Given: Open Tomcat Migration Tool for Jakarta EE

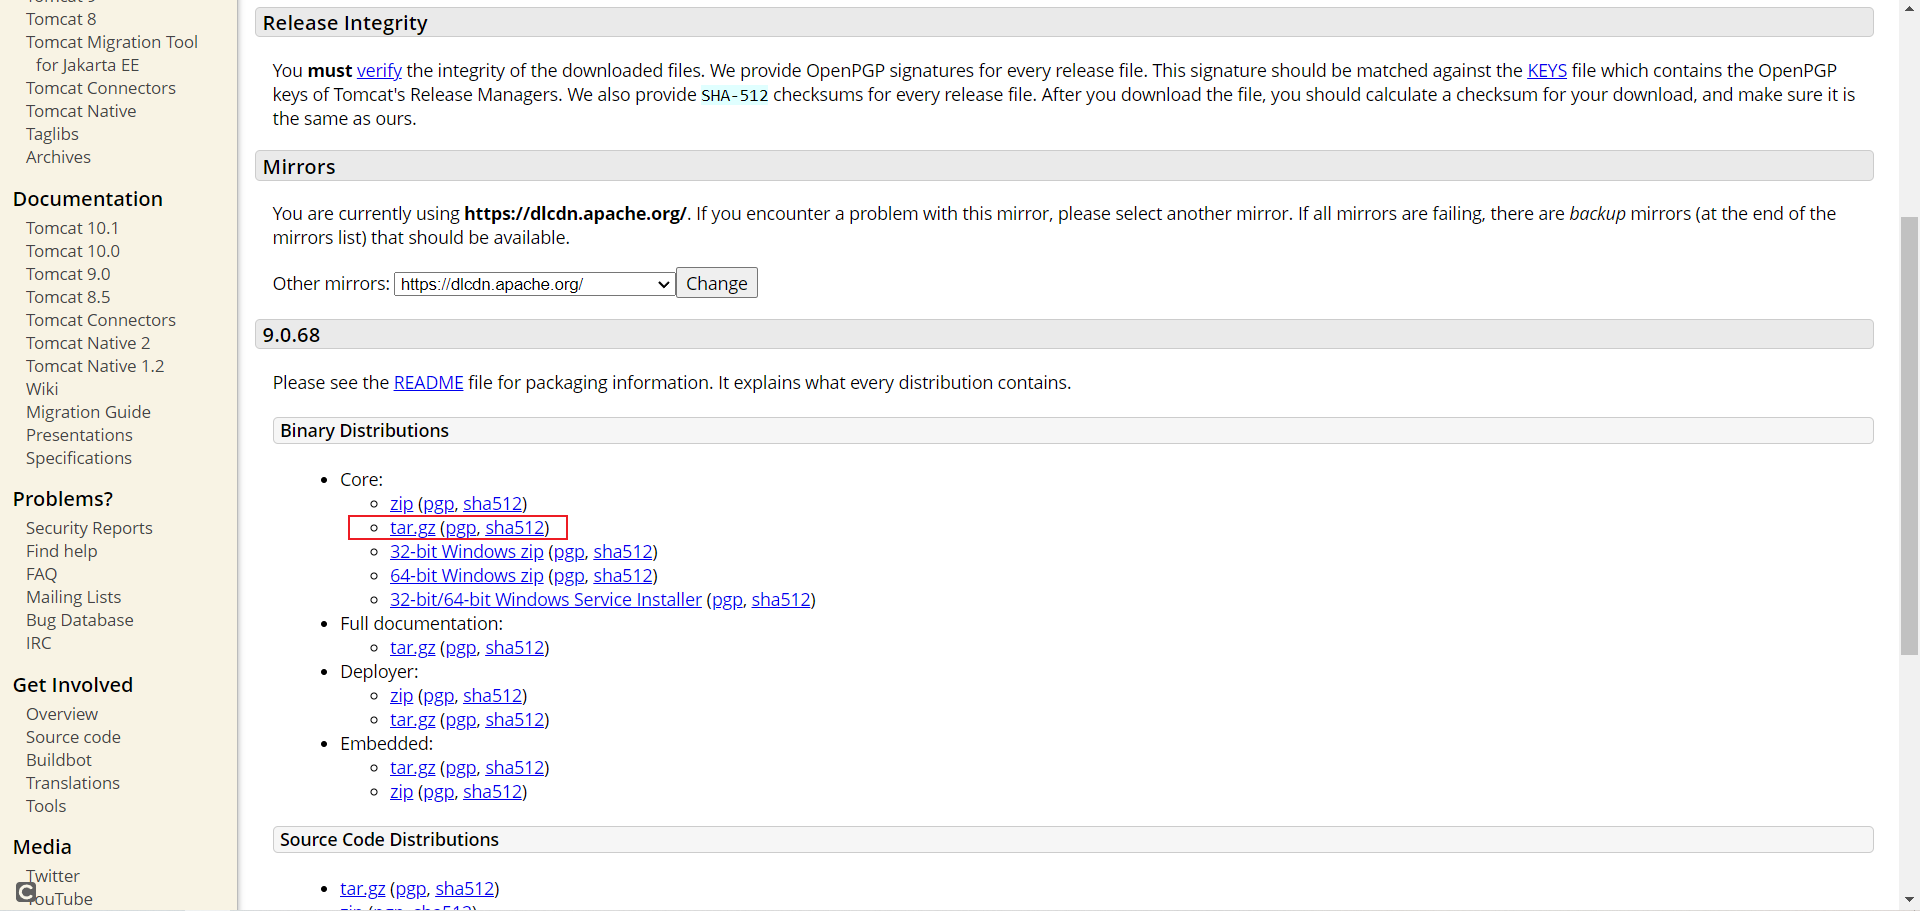Looking at the screenshot, I should pos(112,53).
